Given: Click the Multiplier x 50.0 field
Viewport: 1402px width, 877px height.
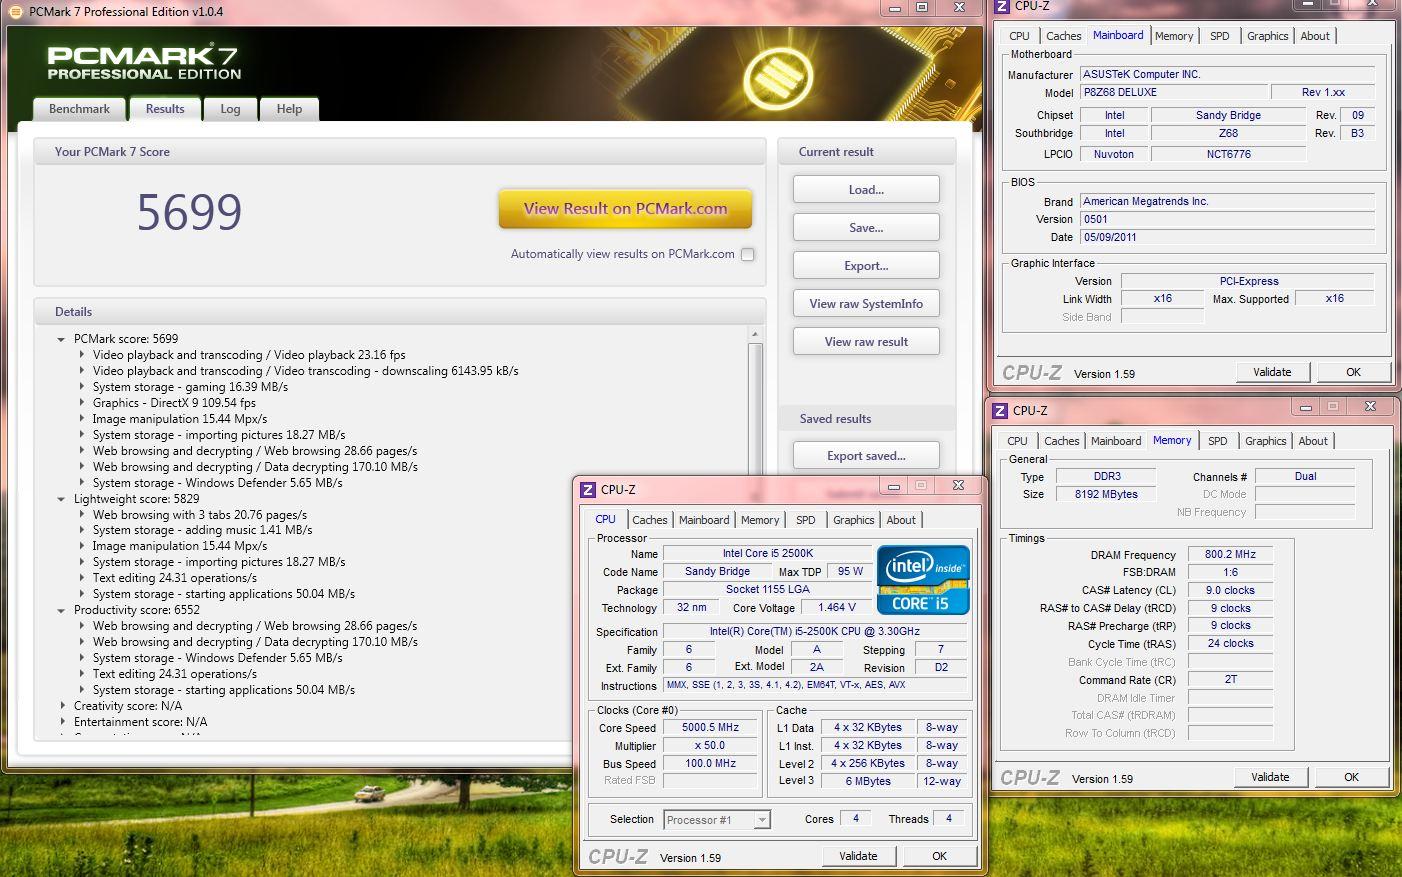Looking at the screenshot, I should 710,746.
